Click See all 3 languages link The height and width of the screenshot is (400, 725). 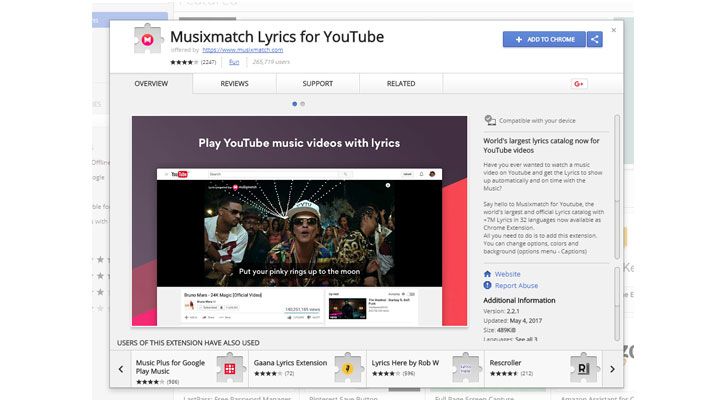point(526,339)
